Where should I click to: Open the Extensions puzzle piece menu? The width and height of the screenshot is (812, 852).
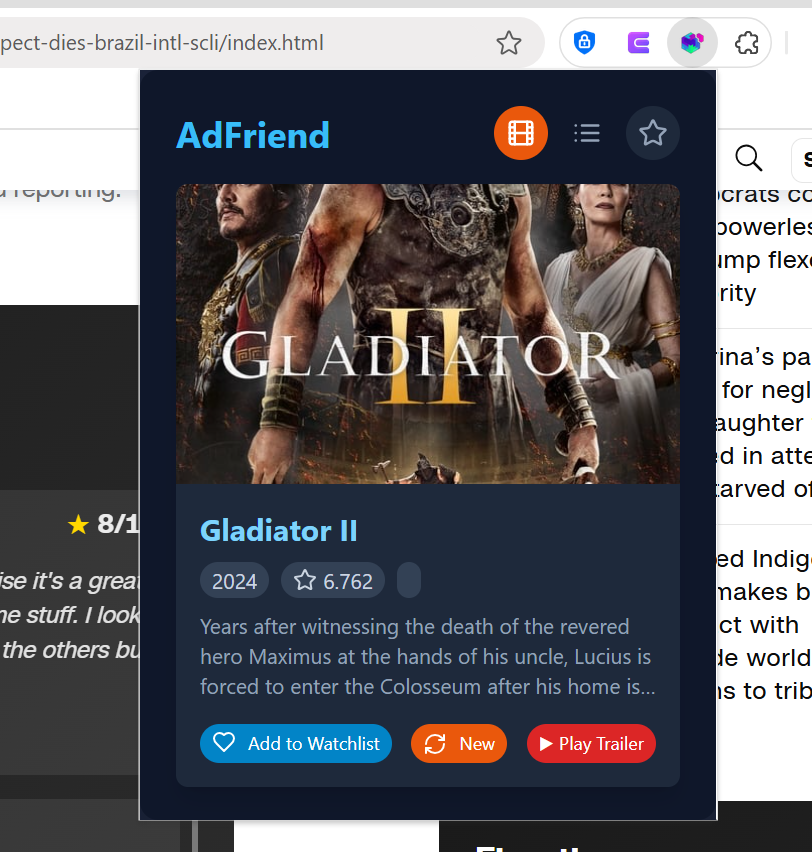tap(746, 42)
